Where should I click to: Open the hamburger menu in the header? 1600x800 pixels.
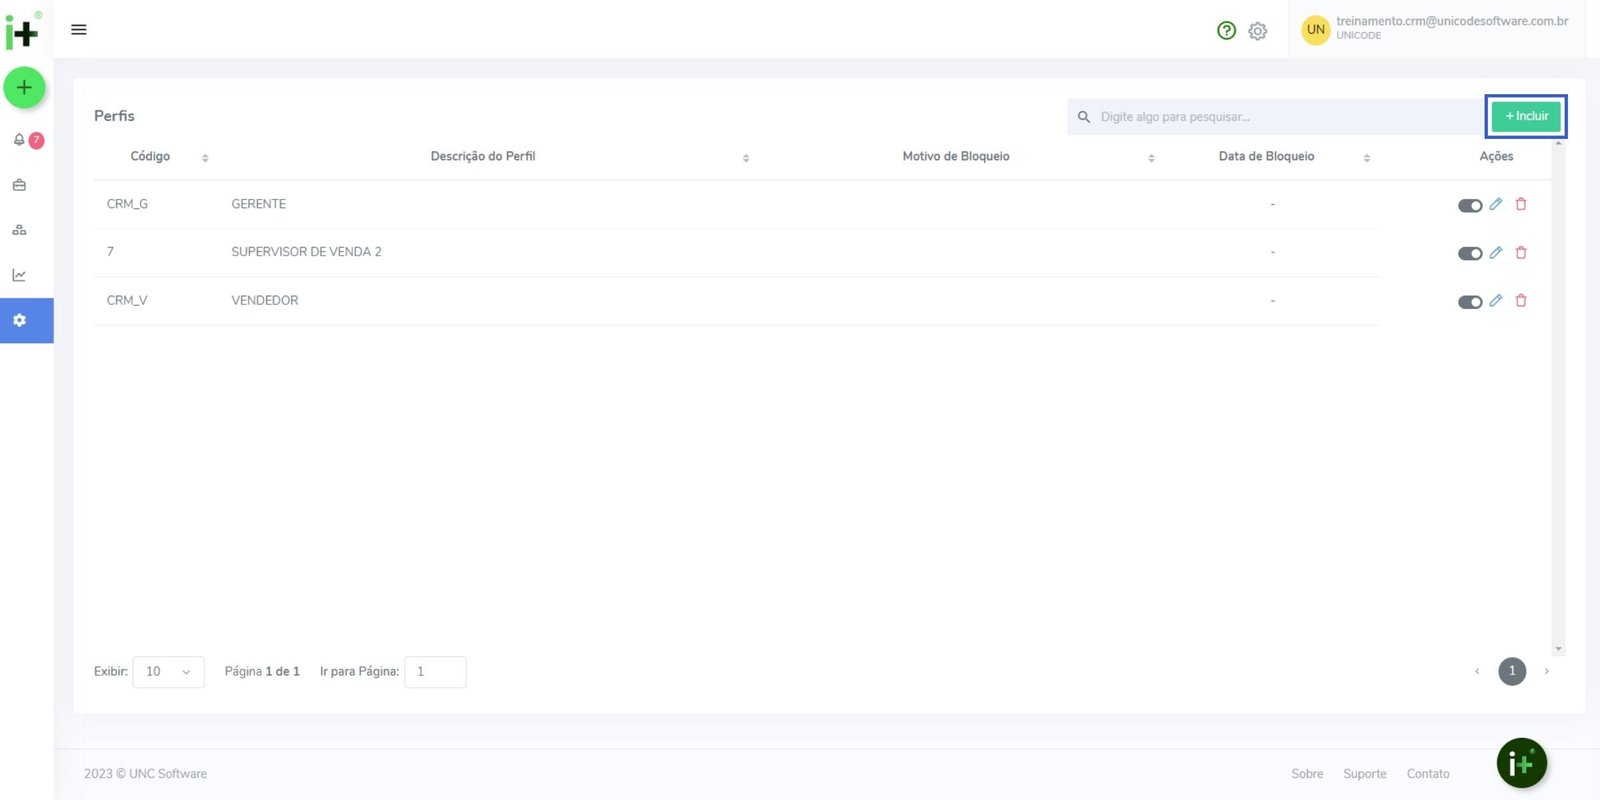pos(79,30)
